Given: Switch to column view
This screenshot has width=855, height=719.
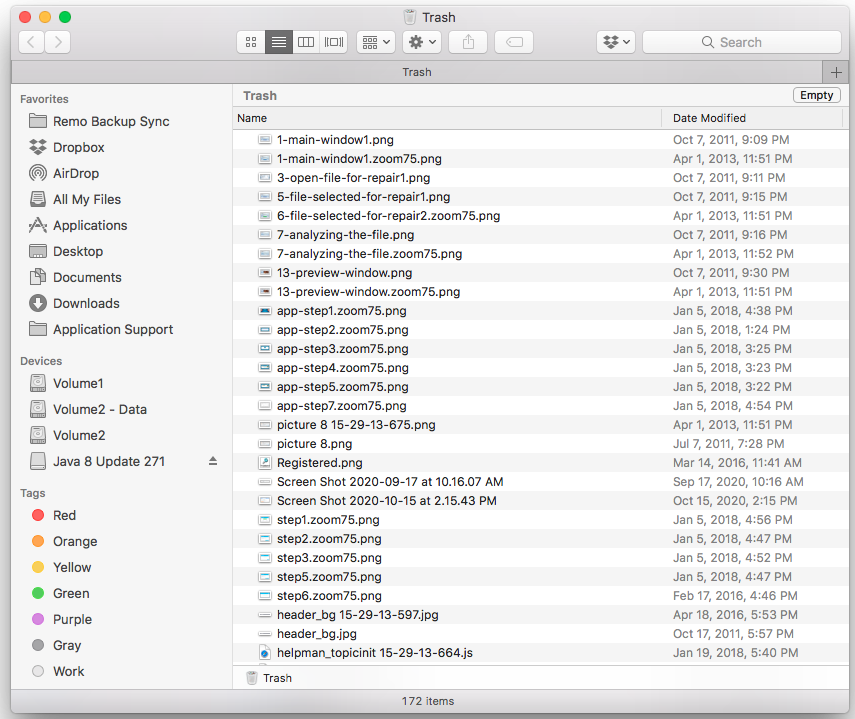Looking at the screenshot, I should click(306, 42).
